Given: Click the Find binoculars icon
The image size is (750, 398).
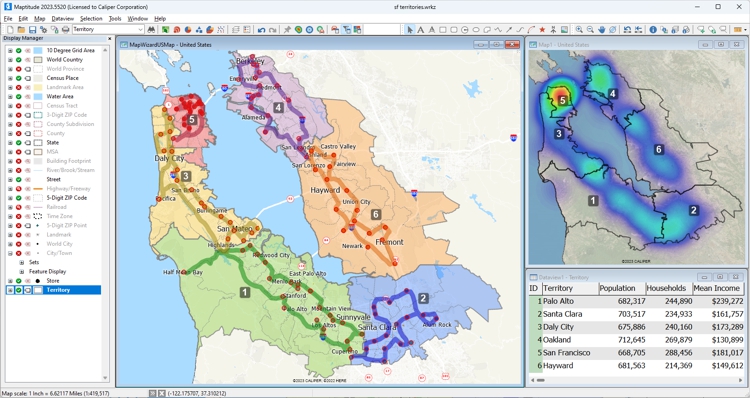Looking at the screenshot, I should [x=151, y=30].
